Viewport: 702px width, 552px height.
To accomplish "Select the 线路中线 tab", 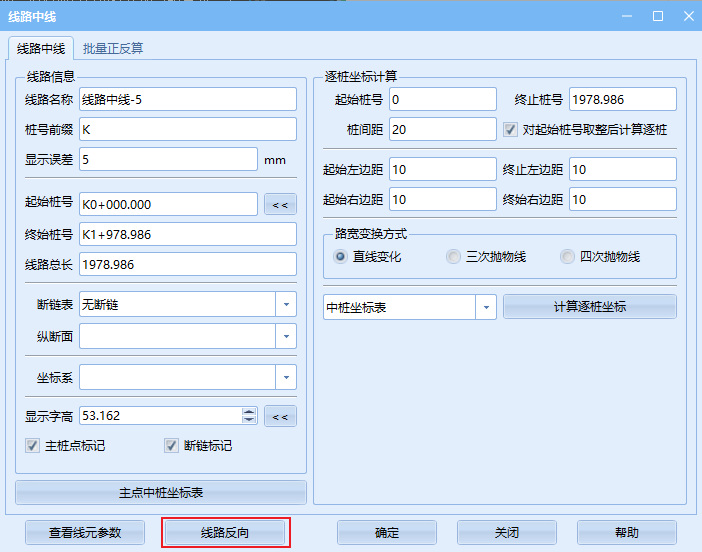I will [x=41, y=48].
